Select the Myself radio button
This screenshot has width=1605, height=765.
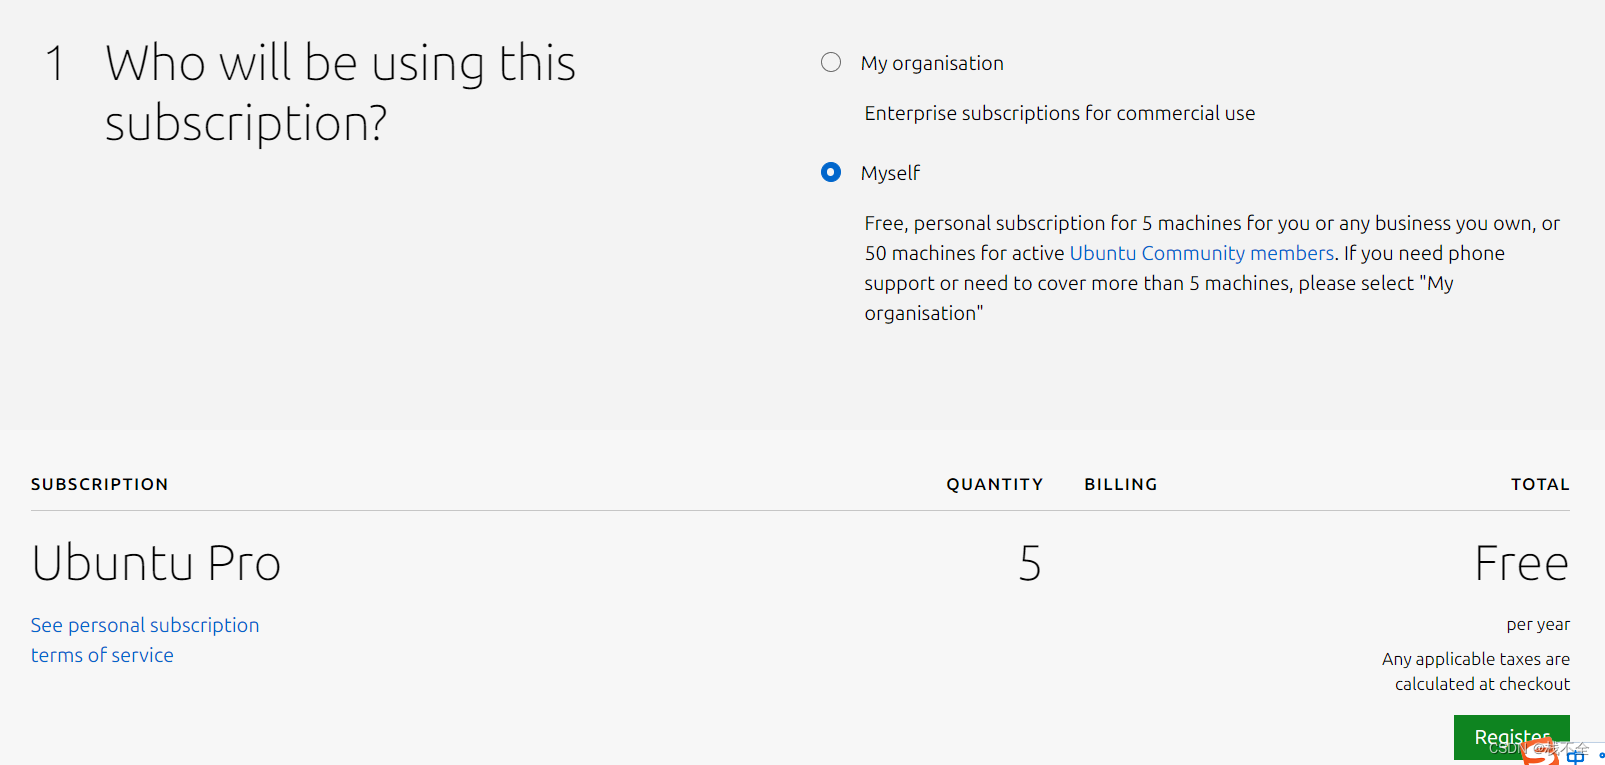(831, 173)
